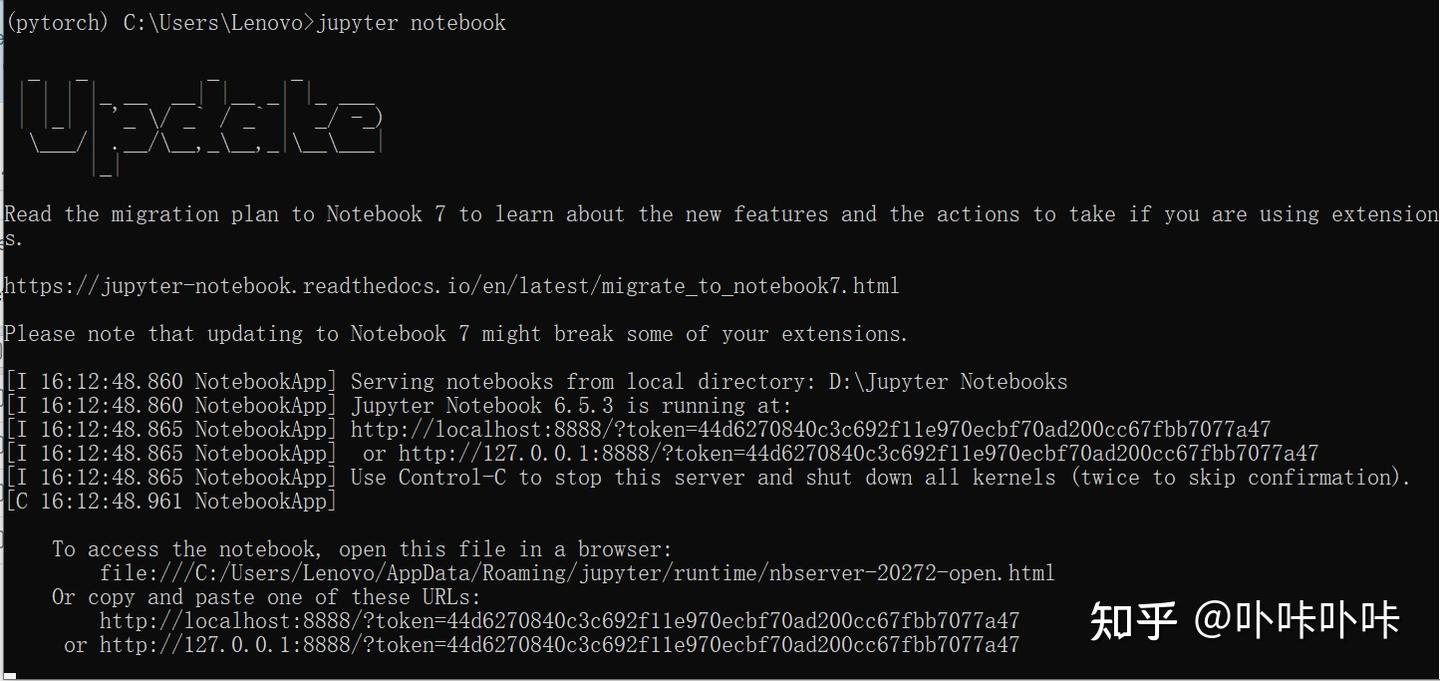Screen dimensions: 1440x681
Task: Click the Notebook 7 migration readthedocs URL
Action: point(451,286)
